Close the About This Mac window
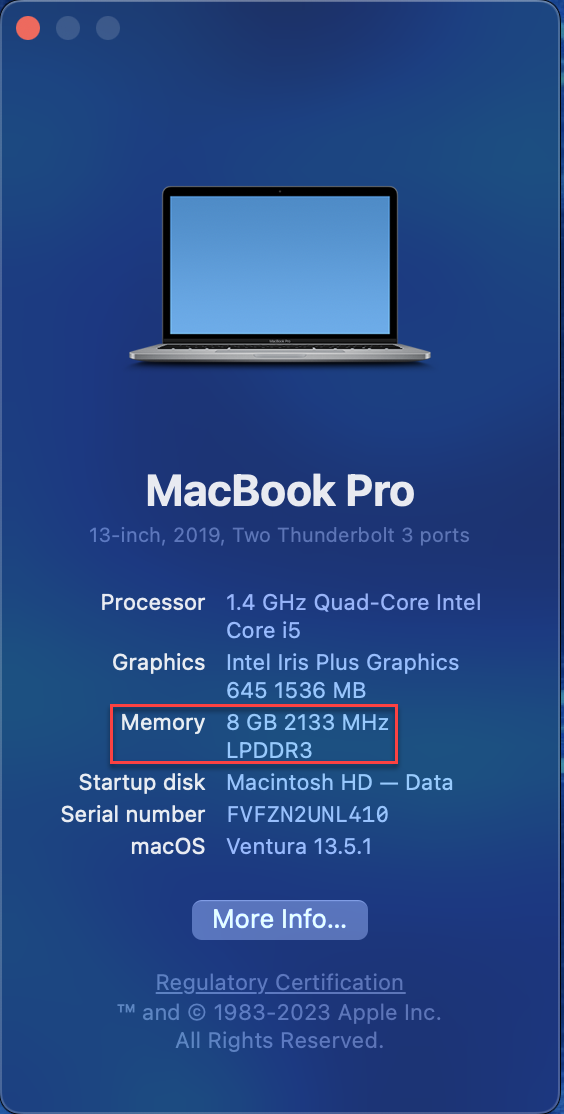The width and height of the screenshot is (564, 1114). click(x=28, y=28)
